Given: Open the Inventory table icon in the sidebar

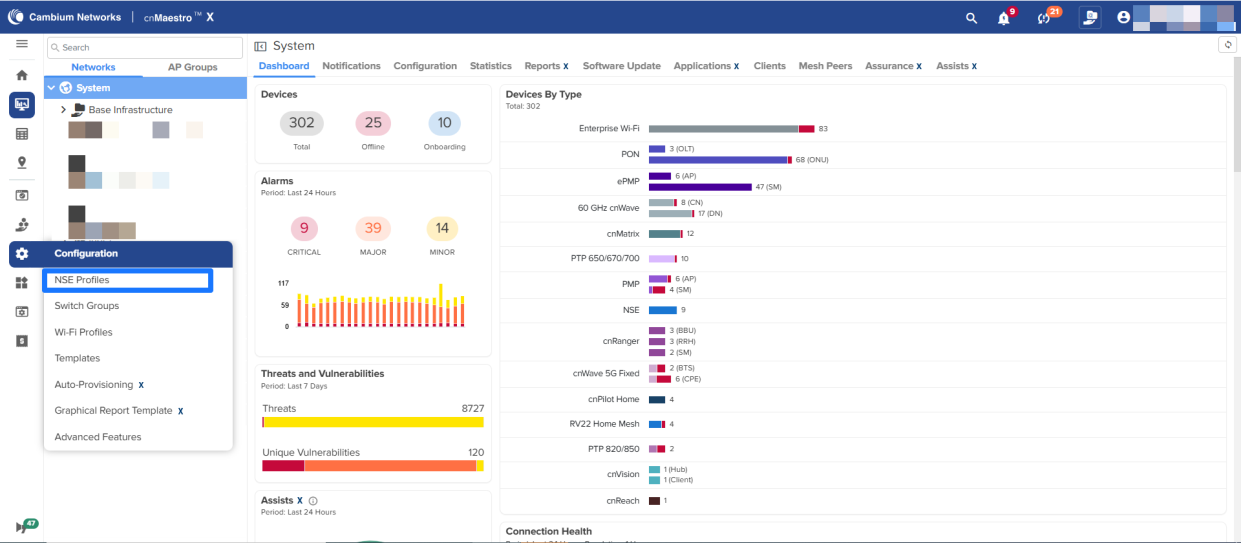Looking at the screenshot, I should pos(21,134).
